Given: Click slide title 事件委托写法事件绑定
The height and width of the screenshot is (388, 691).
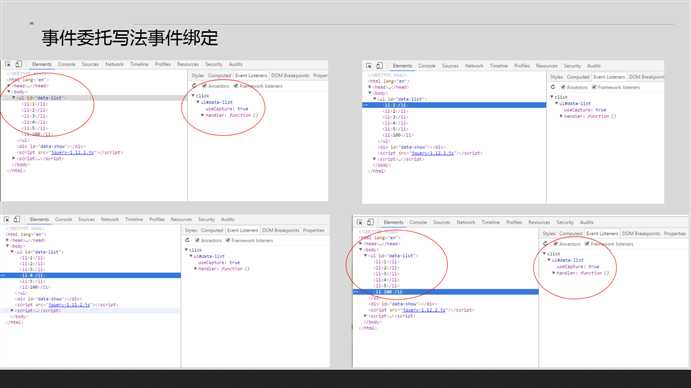Looking at the screenshot, I should (130, 38).
